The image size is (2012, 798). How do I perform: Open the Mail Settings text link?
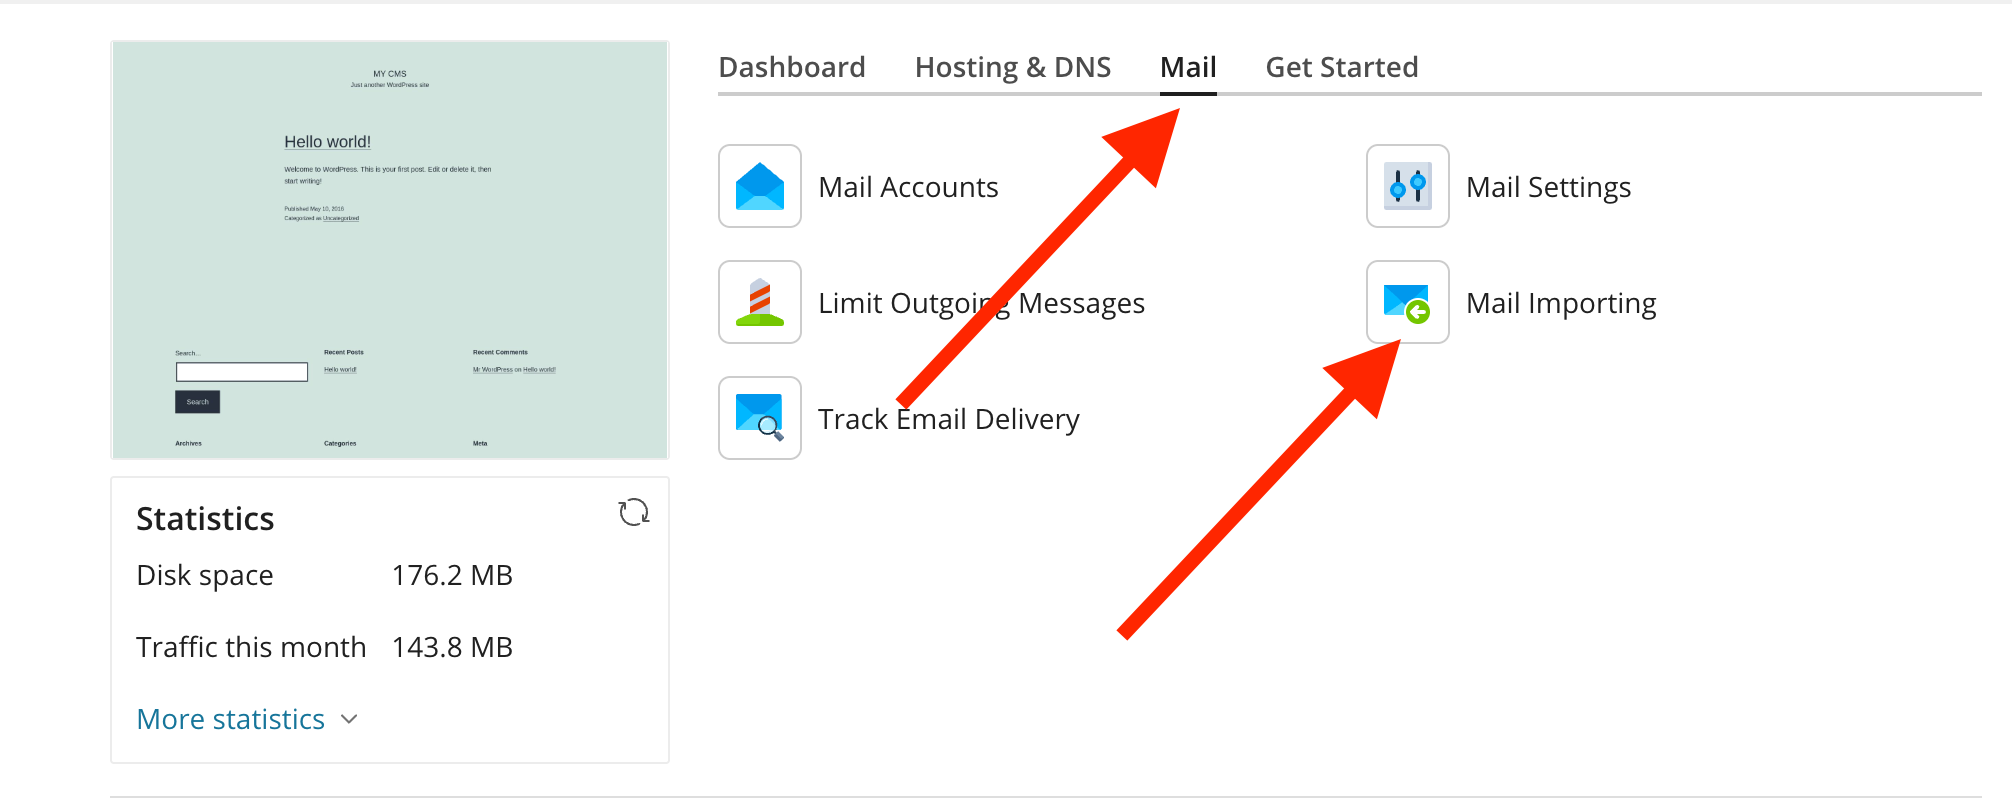pos(1548,187)
